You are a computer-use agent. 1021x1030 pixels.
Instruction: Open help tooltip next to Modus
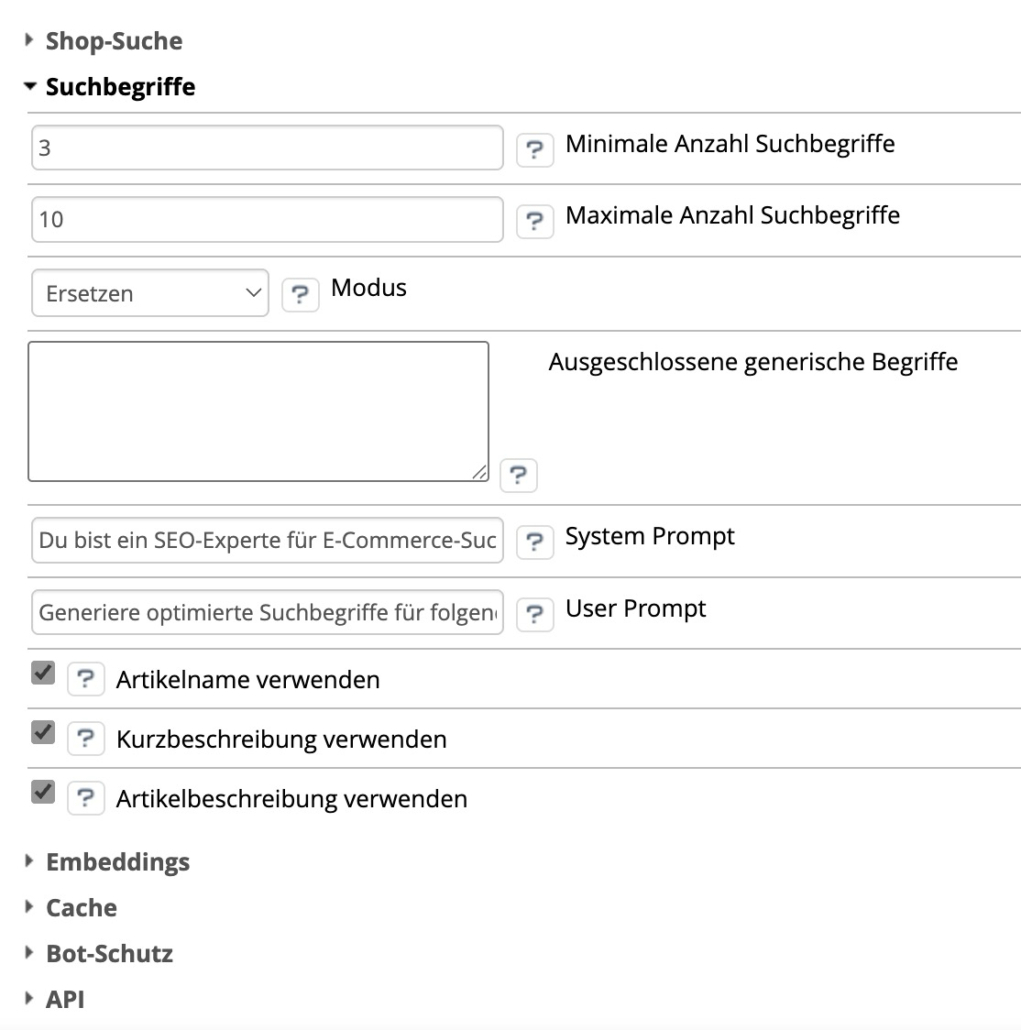pyautogui.click(x=299, y=294)
